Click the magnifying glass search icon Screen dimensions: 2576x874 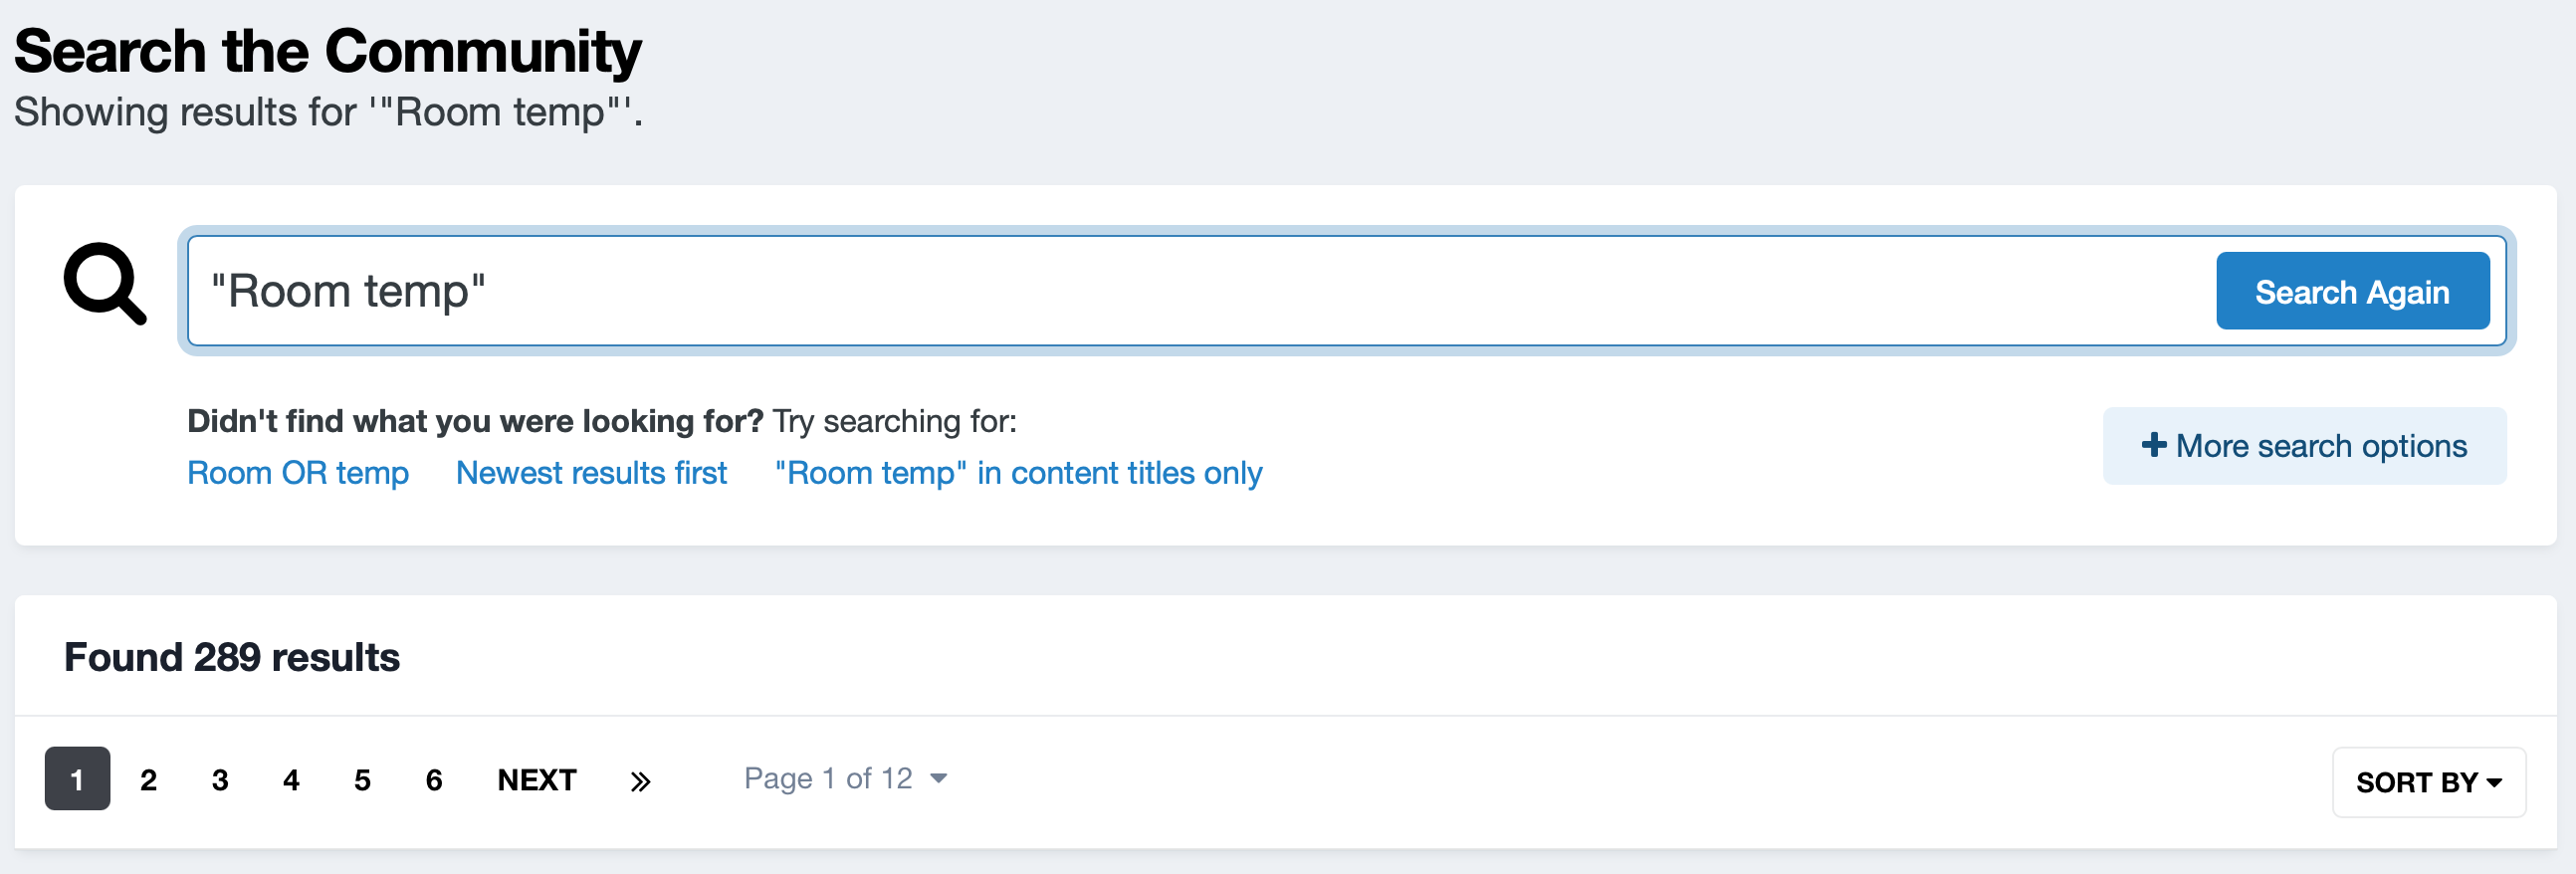(x=105, y=284)
